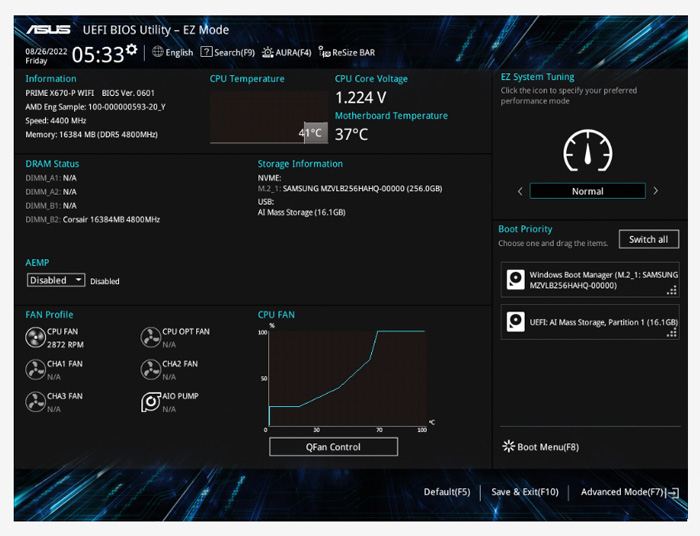Click the CPU OPT FAN icon
Screen dimensions: 700x536
click(150, 338)
